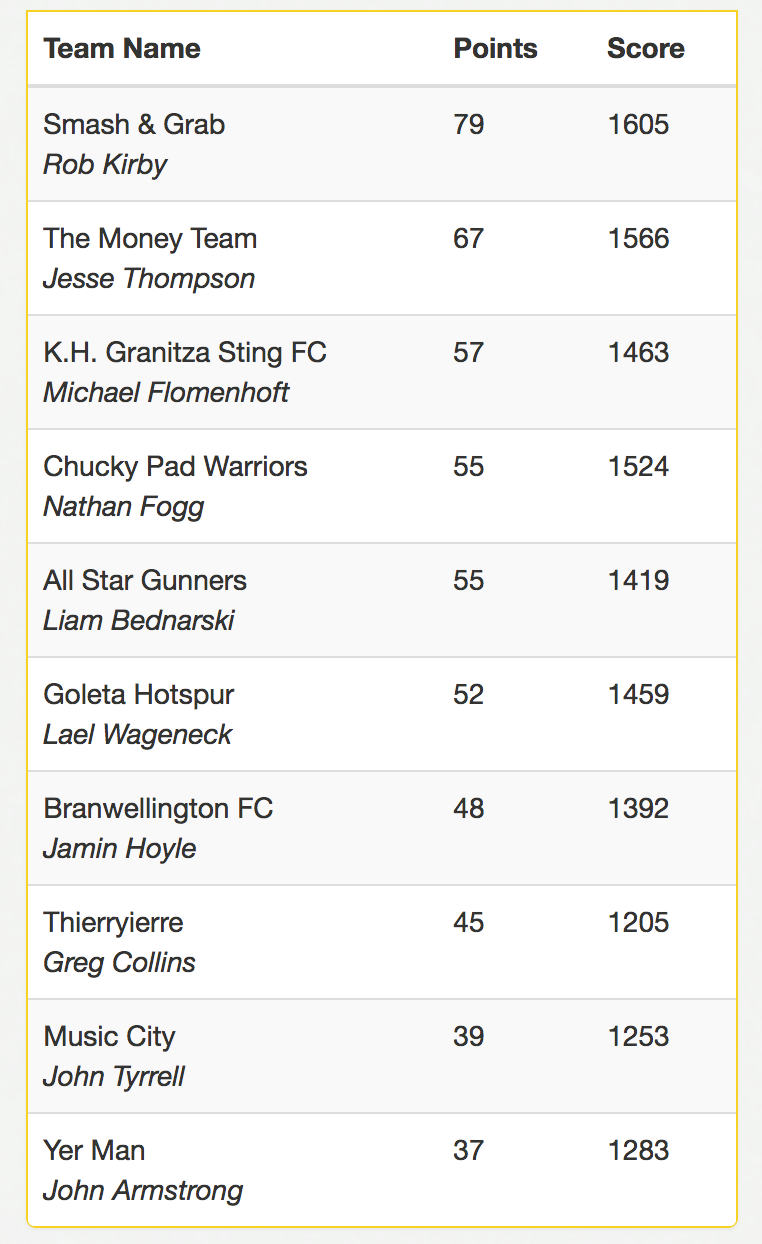Viewport: 762px width, 1244px height.
Task: Select the Smash & Grab team name
Action: (x=134, y=125)
